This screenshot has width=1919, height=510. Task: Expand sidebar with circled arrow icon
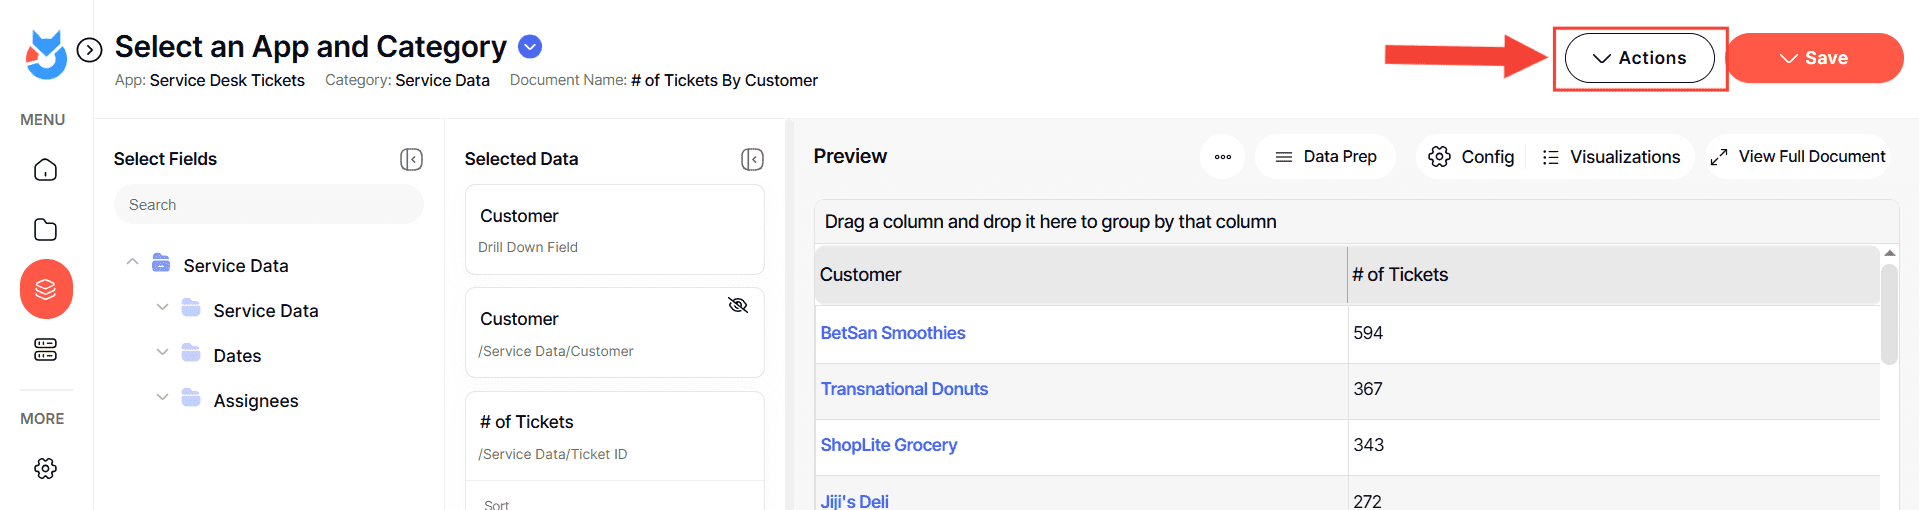coord(90,49)
